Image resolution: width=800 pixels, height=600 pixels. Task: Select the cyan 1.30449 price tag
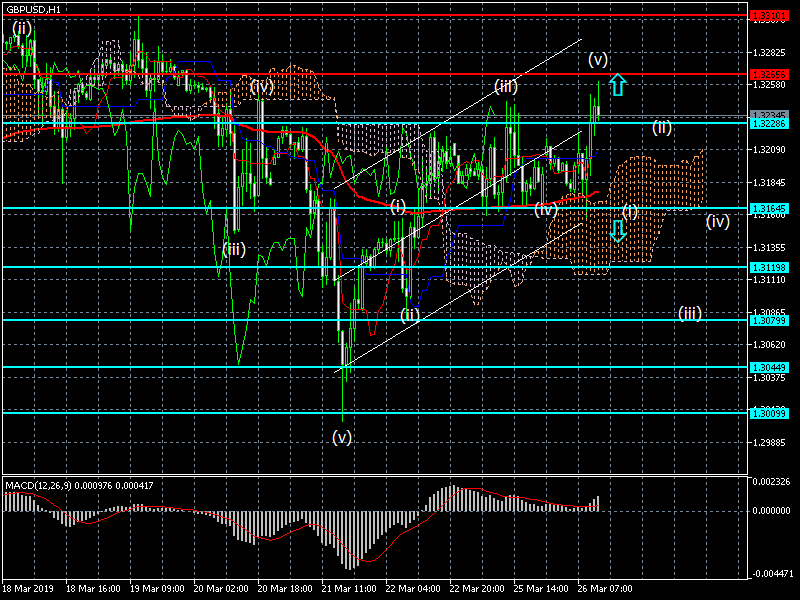770,367
